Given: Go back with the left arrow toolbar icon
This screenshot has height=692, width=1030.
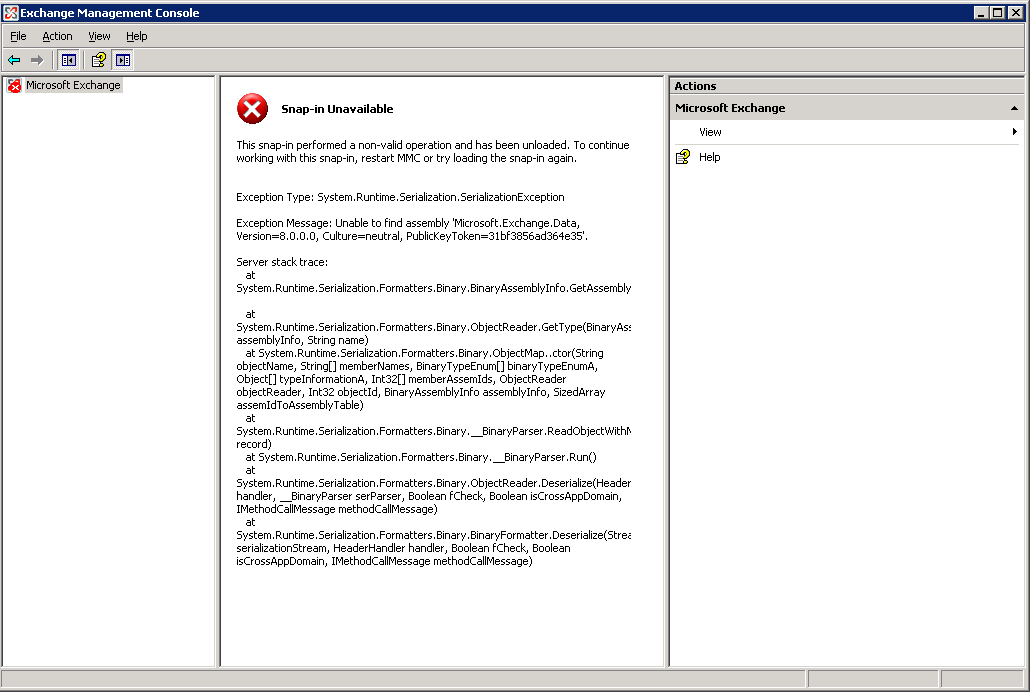Looking at the screenshot, I should pos(14,60).
